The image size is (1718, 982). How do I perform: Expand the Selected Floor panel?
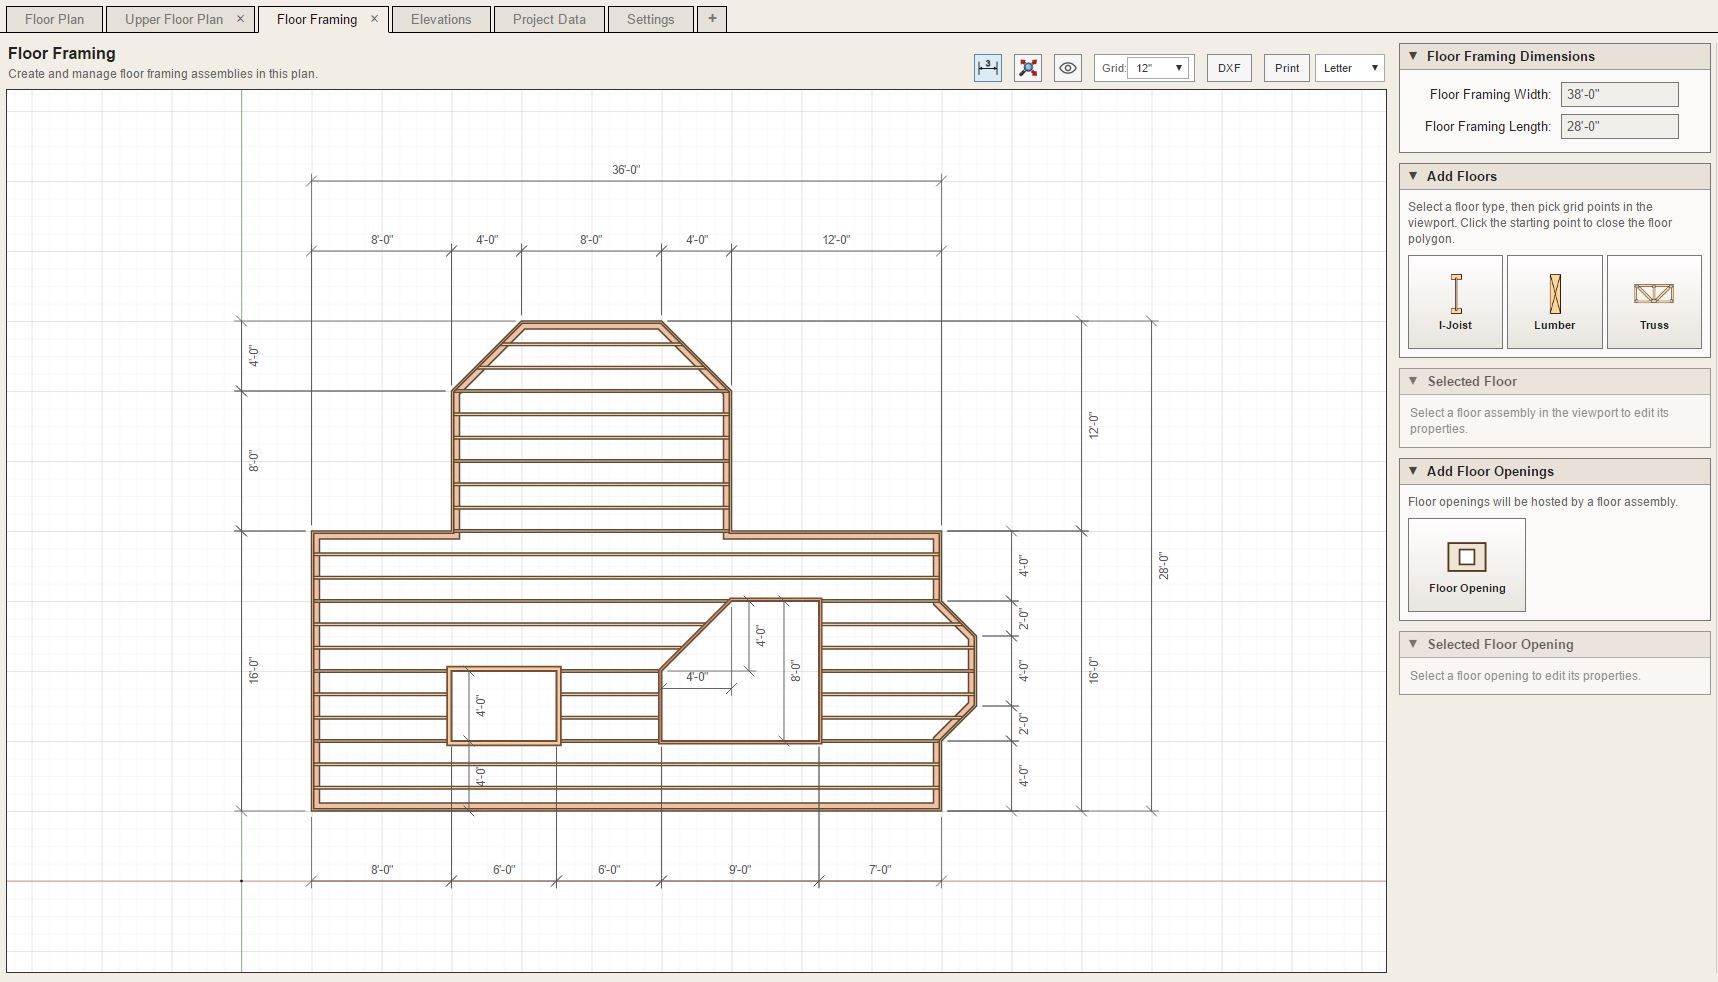point(1413,381)
